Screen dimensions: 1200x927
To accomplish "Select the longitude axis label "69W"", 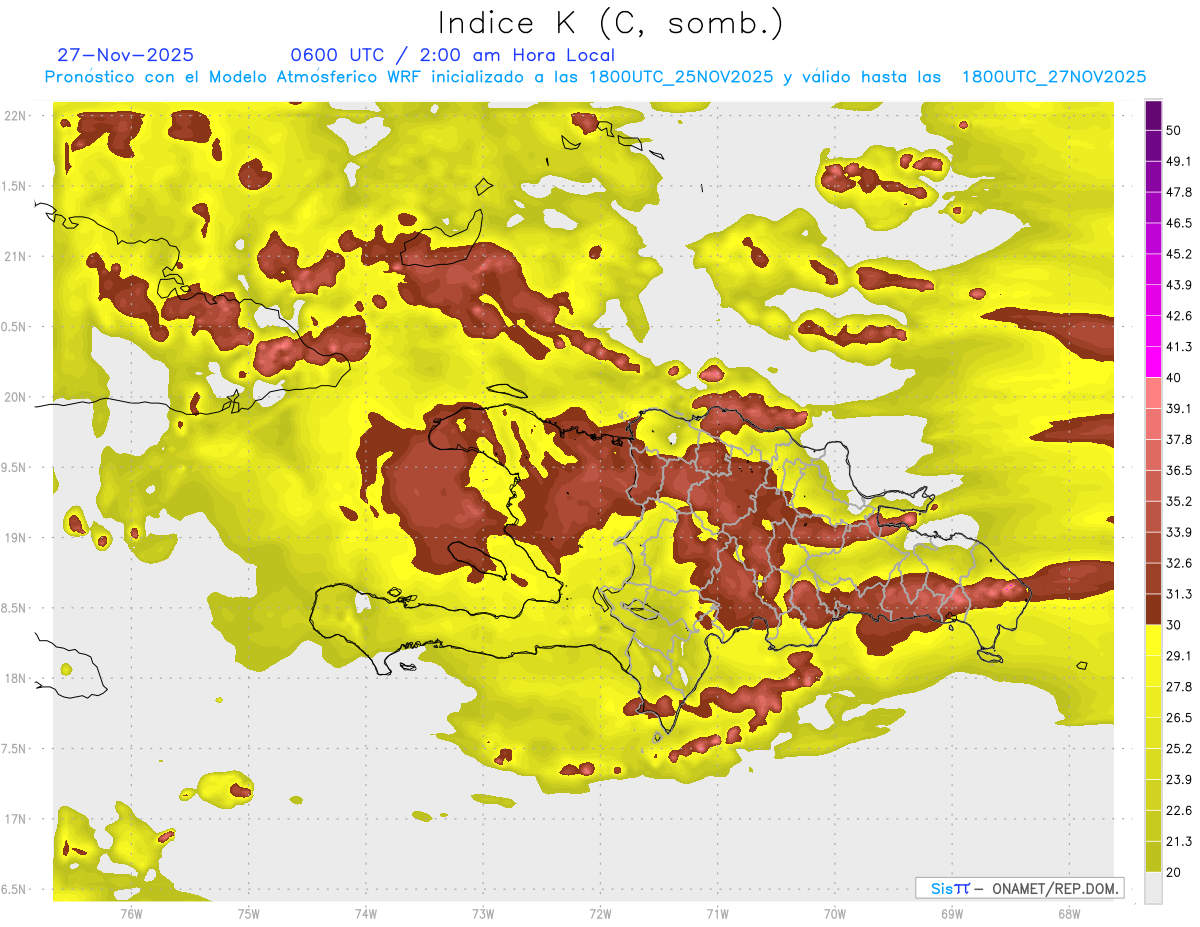I will click(x=952, y=913).
